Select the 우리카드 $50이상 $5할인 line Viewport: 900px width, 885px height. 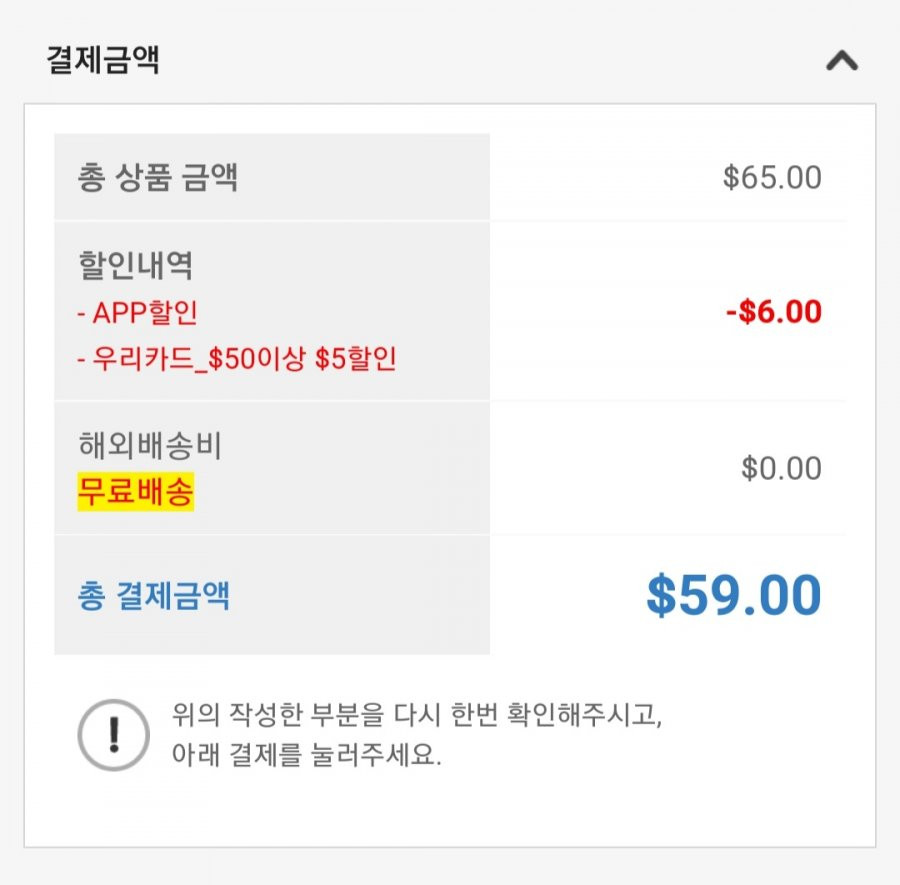click(x=236, y=359)
